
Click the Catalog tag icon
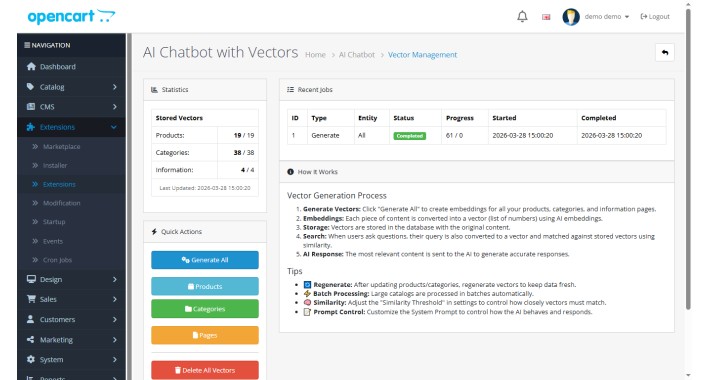[30, 87]
